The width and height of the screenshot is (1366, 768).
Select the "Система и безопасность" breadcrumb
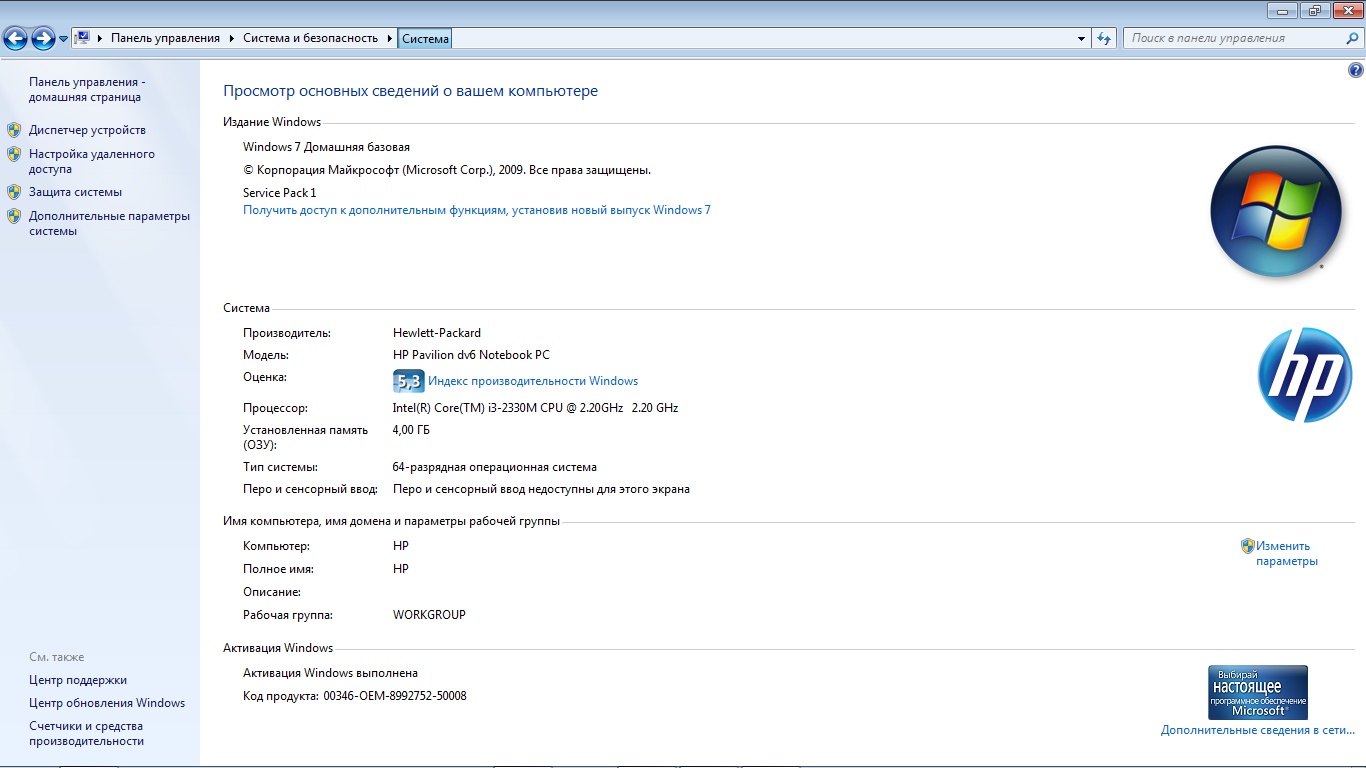pos(311,38)
